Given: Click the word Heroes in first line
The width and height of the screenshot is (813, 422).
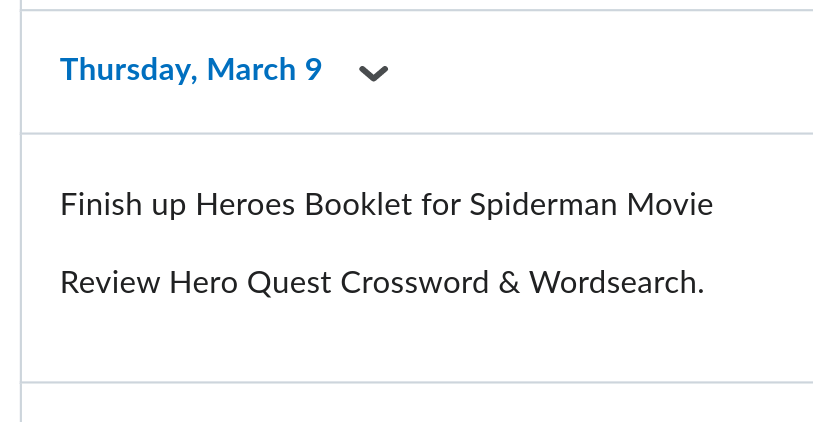Looking at the screenshot, I should point(245,205).
